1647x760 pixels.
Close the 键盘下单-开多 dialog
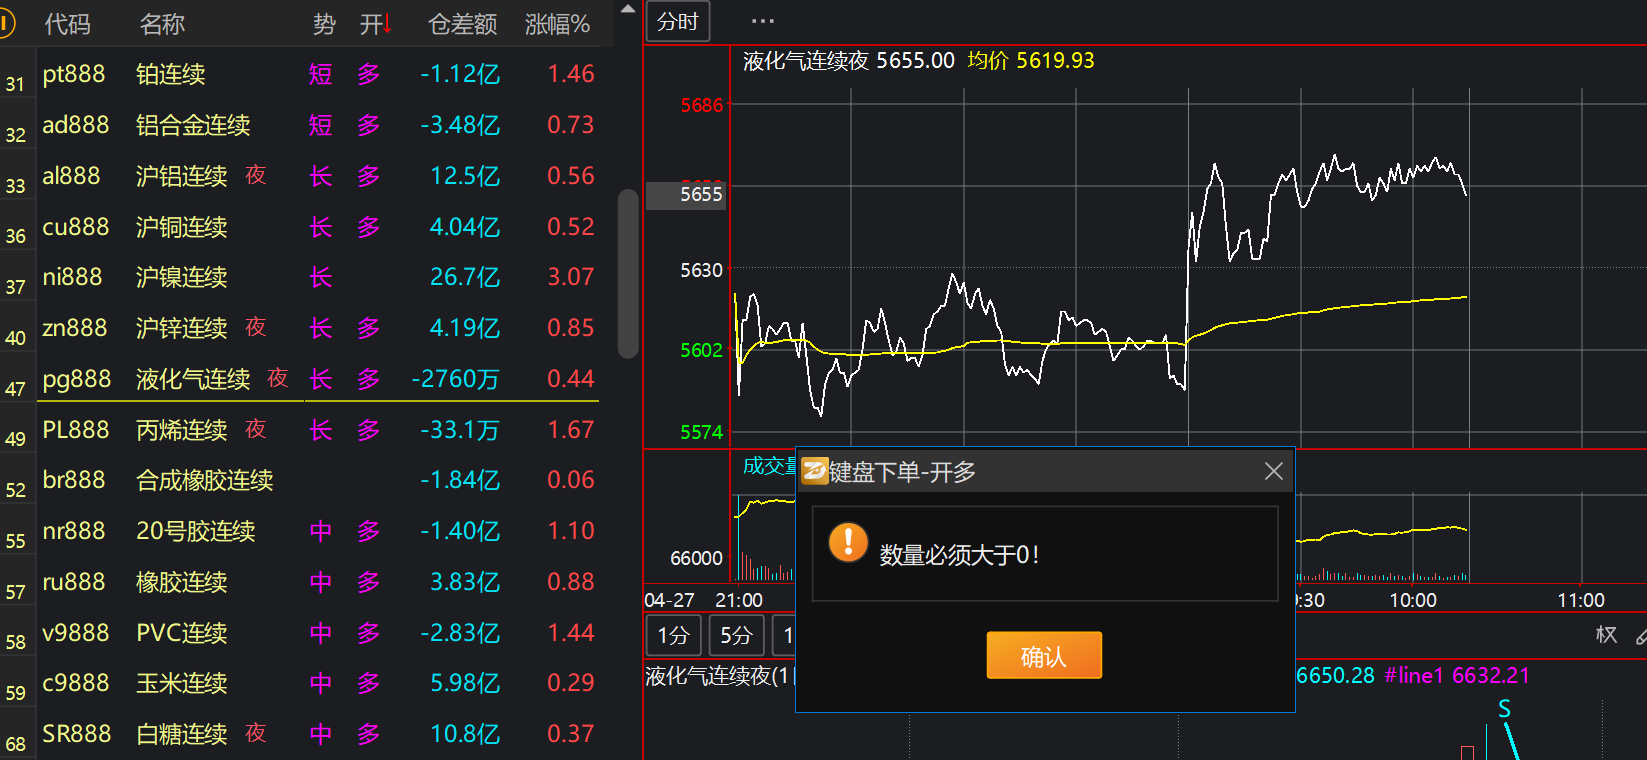(1273, 471)
